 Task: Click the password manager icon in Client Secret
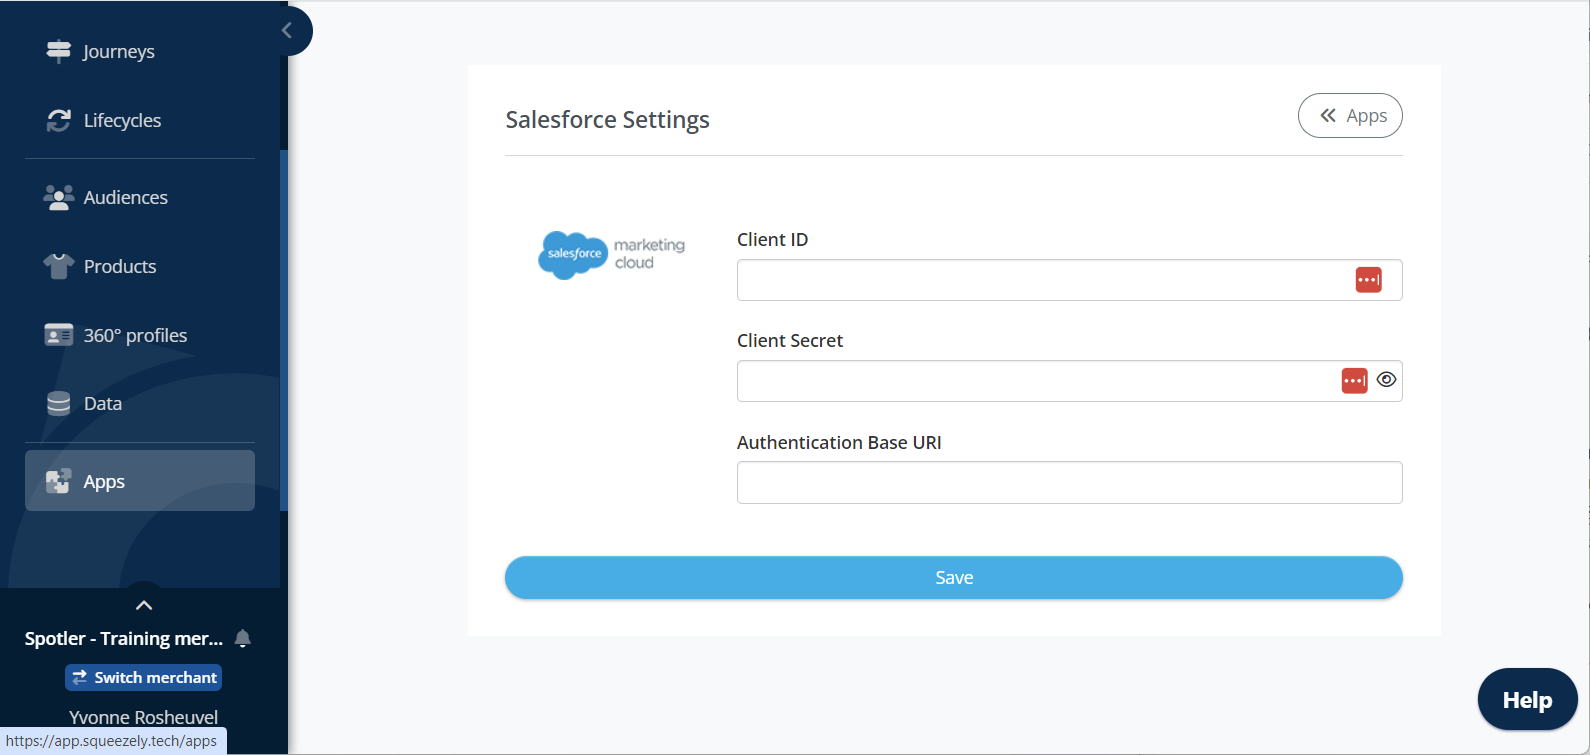pos(1354,381)
